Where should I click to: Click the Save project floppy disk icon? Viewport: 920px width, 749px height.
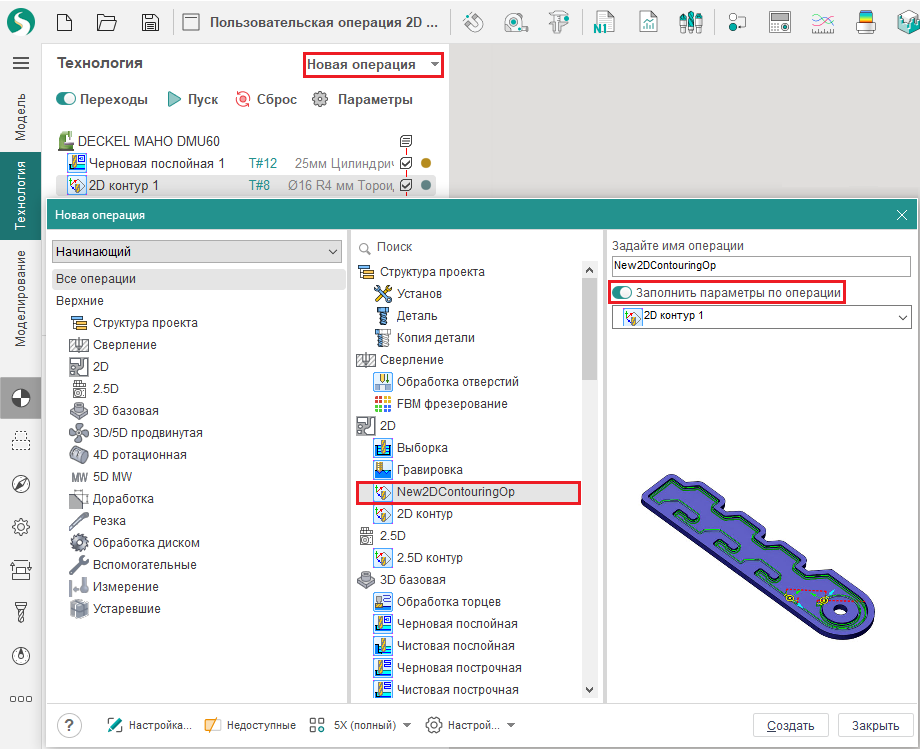click(x=150, y=22)
